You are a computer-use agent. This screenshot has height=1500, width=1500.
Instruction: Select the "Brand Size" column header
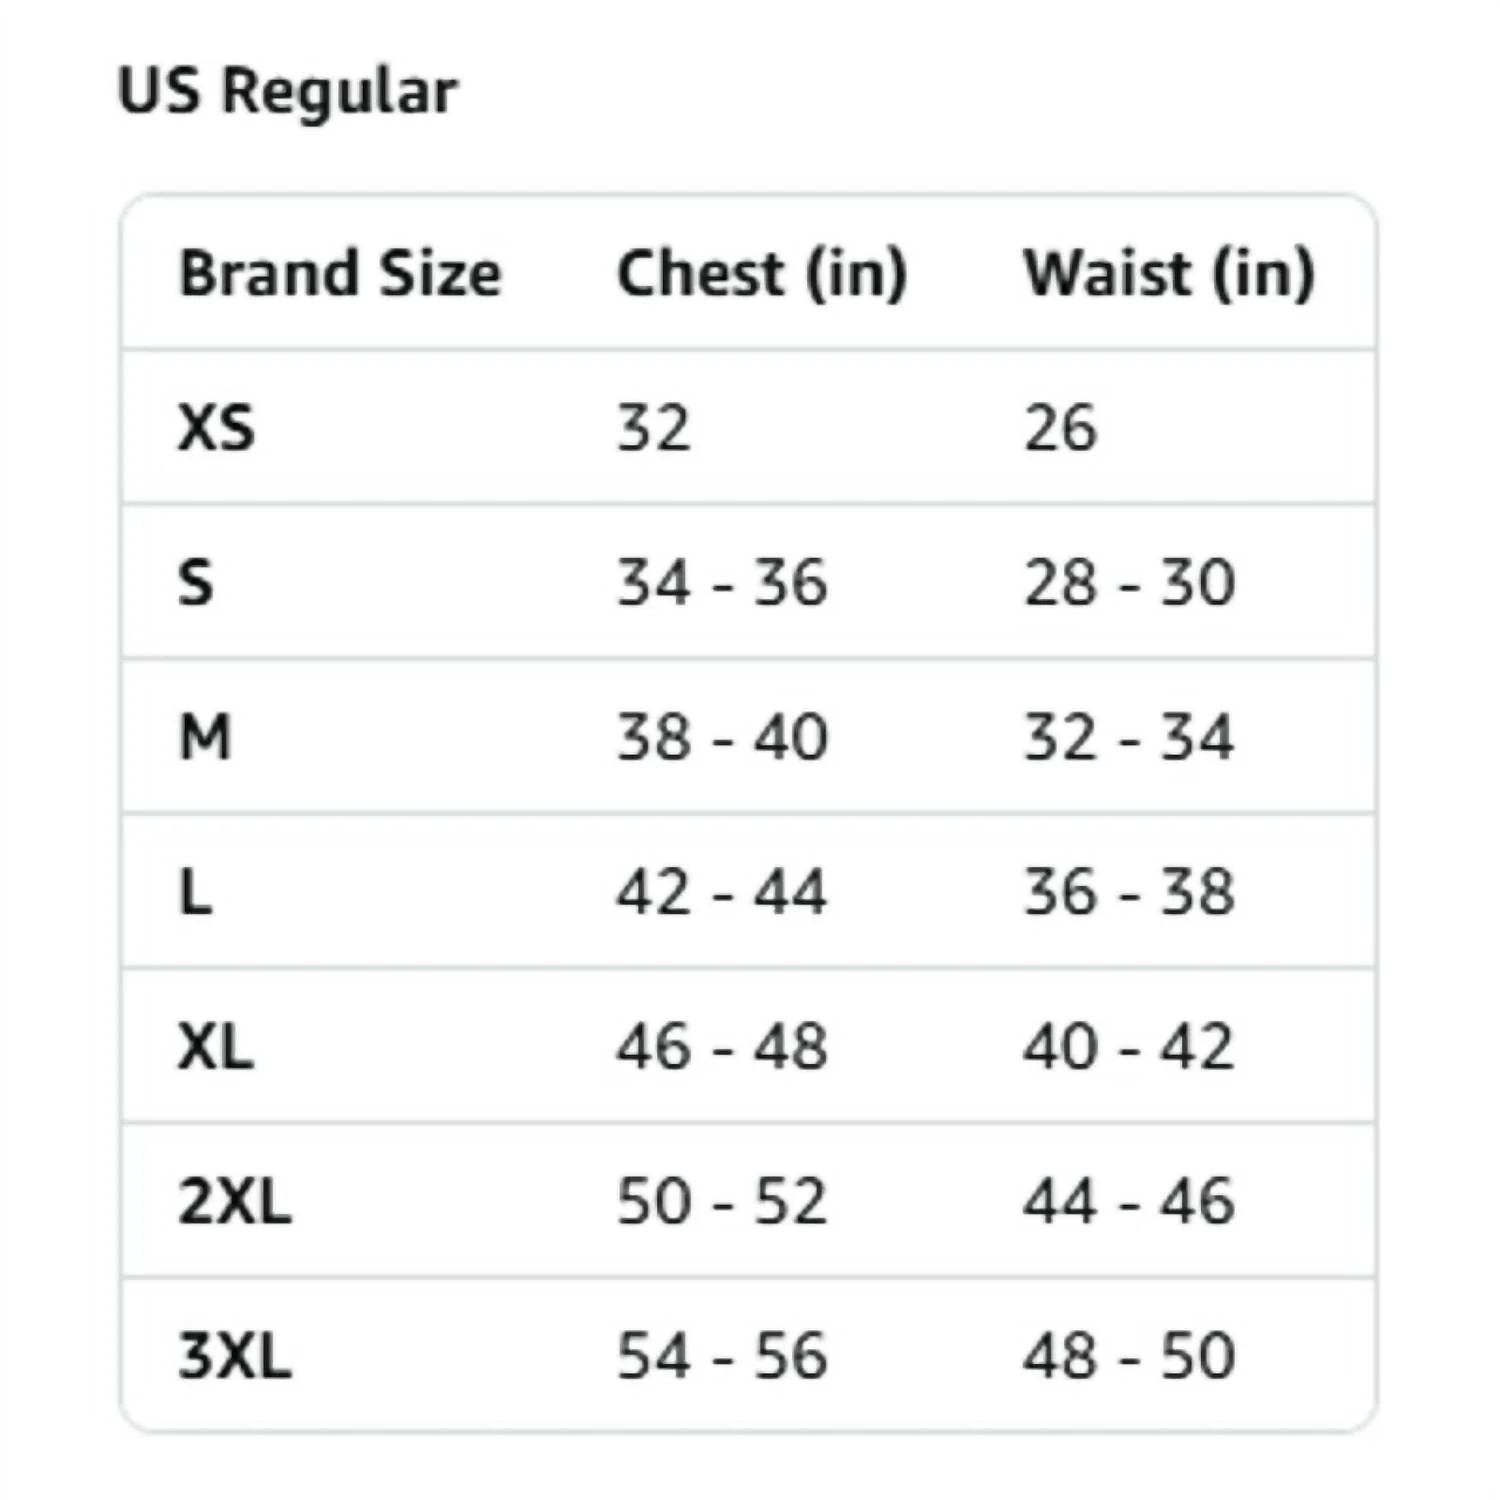coord(340,273)
